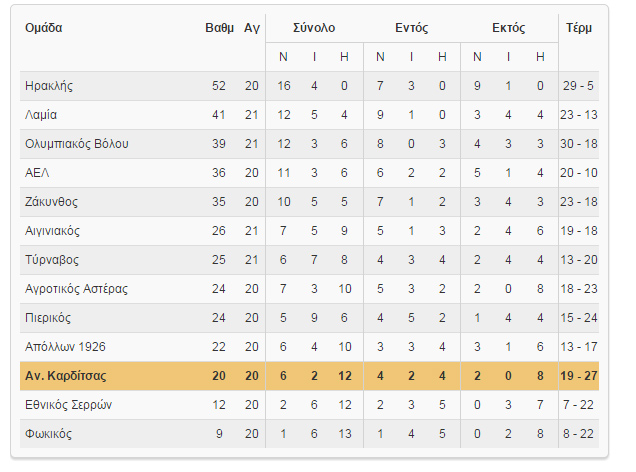The width and height of the screenshot is (636, 472).
Task: Click the Εθνικός Σερρών team name
Action: (x=68, y=405)
